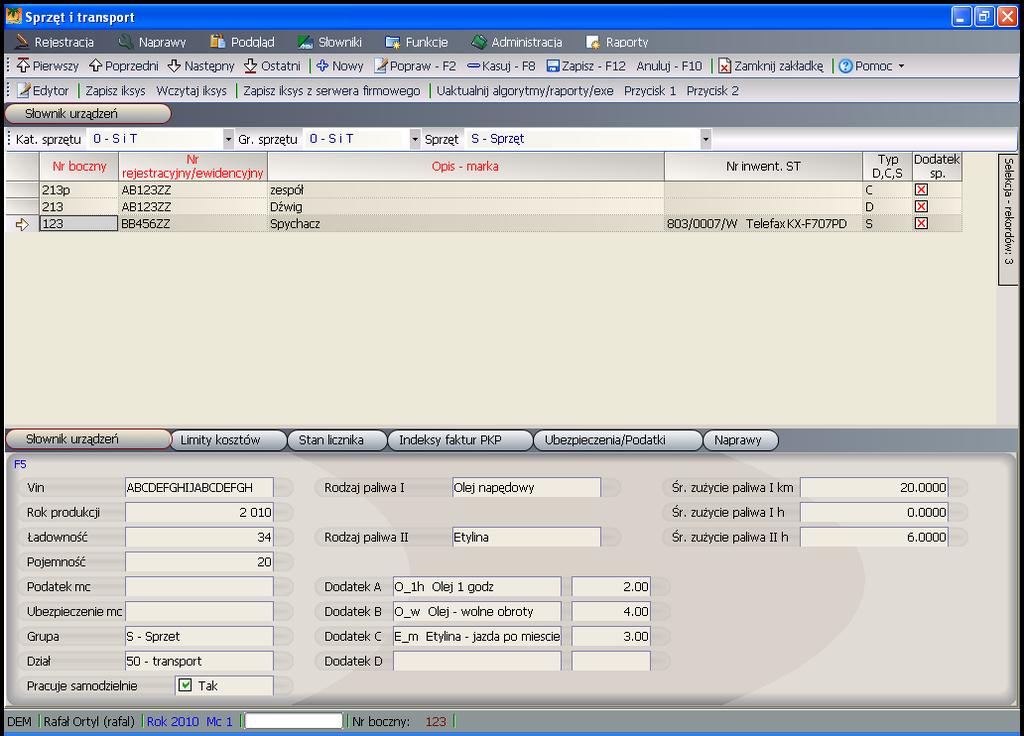Open the Kat. sprzętu dropdown

point(228,138)
